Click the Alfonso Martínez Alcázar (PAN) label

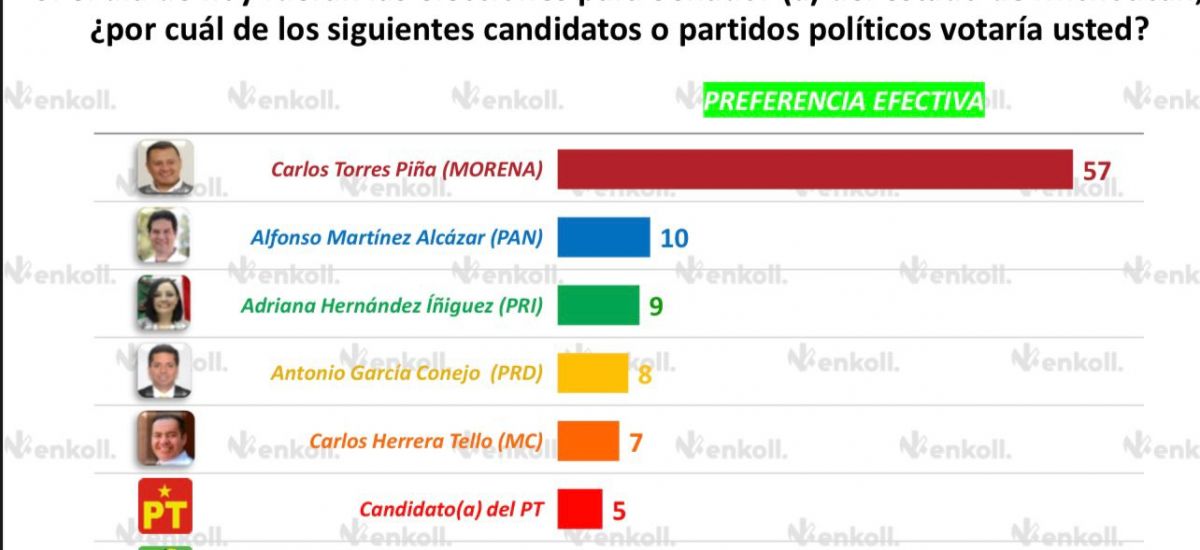396,238
